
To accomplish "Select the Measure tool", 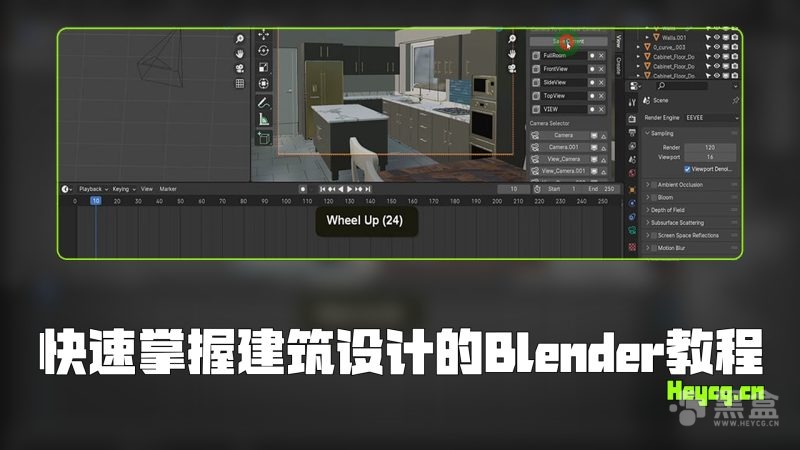I will tap(263, 119).
